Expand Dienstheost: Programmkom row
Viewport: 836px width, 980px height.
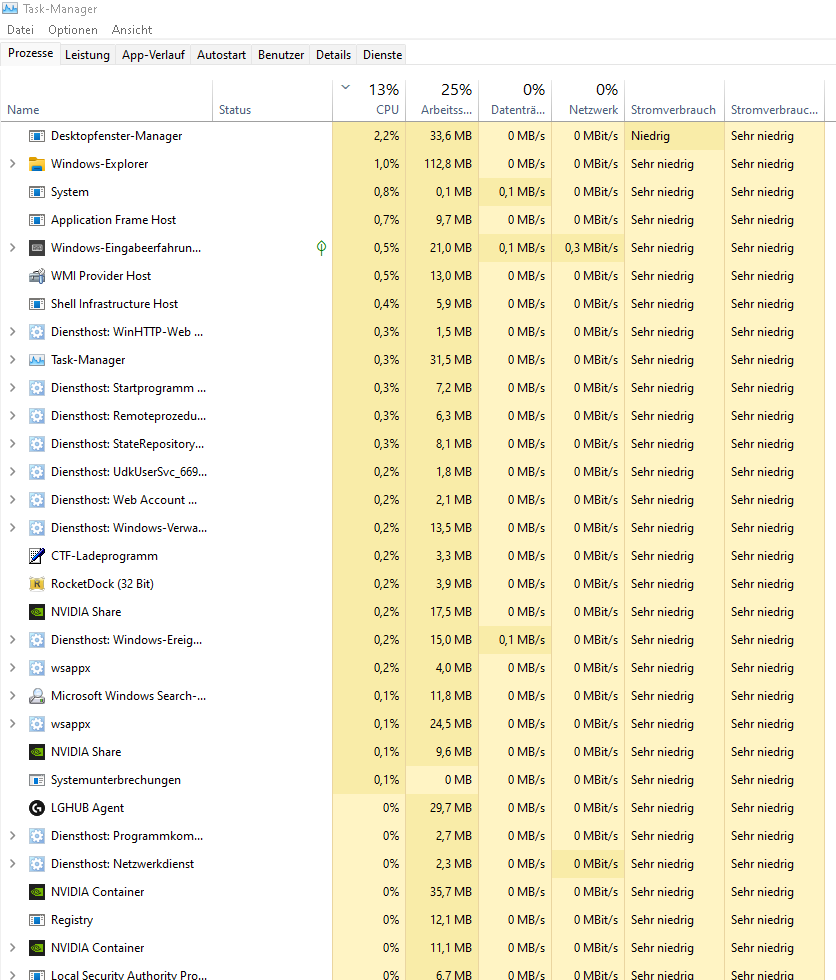tap(12, 836)
